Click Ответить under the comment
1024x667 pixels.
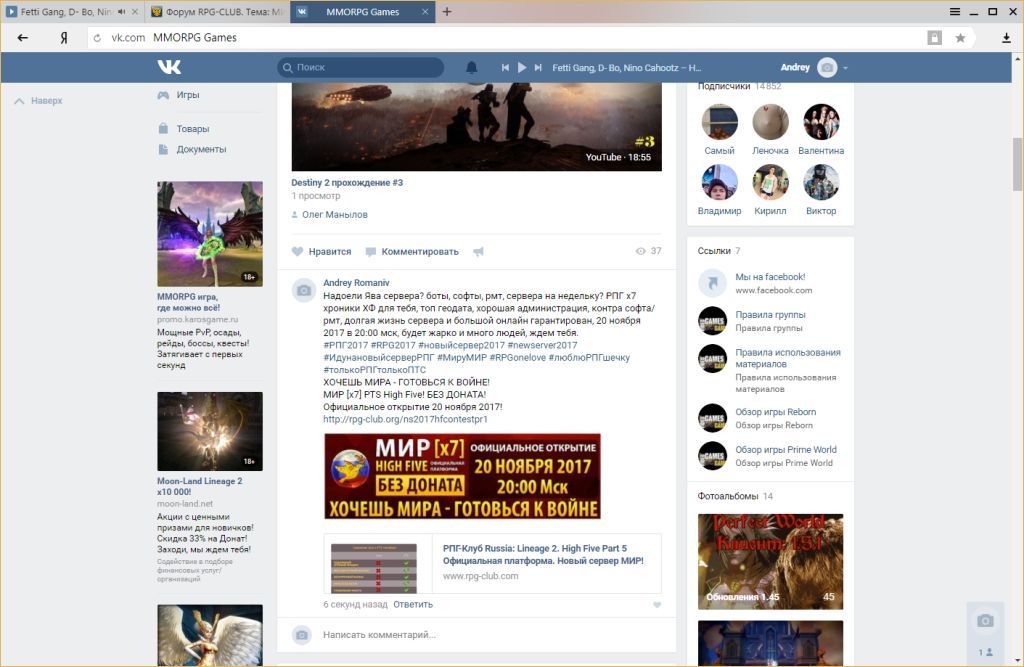[x=413, y=604]
